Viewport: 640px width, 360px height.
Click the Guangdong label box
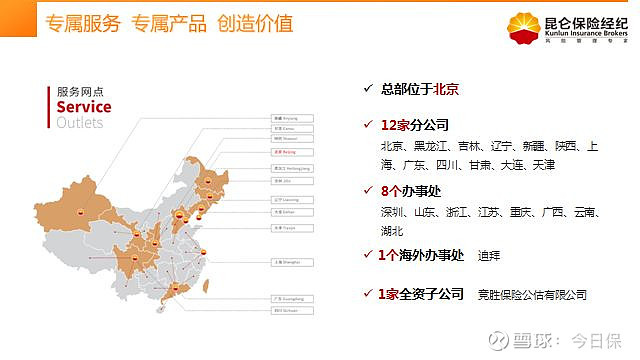[292, 299]
